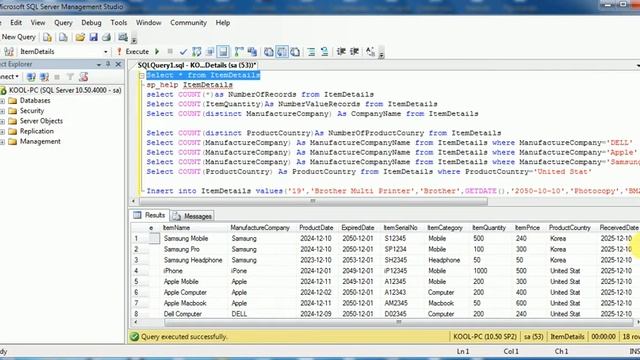Open the Community menu
The width and height of the screenshot is (640, 360).
[x=189, y=23]
